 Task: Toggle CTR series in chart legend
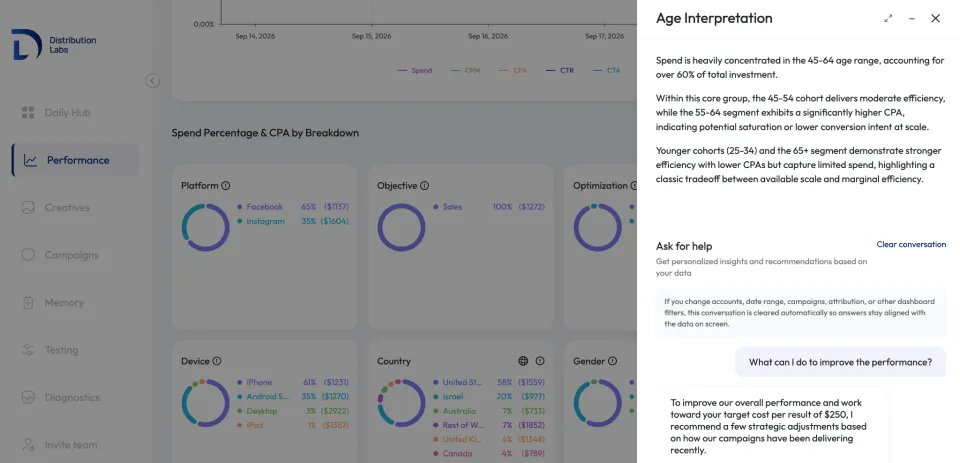(560, 70)
